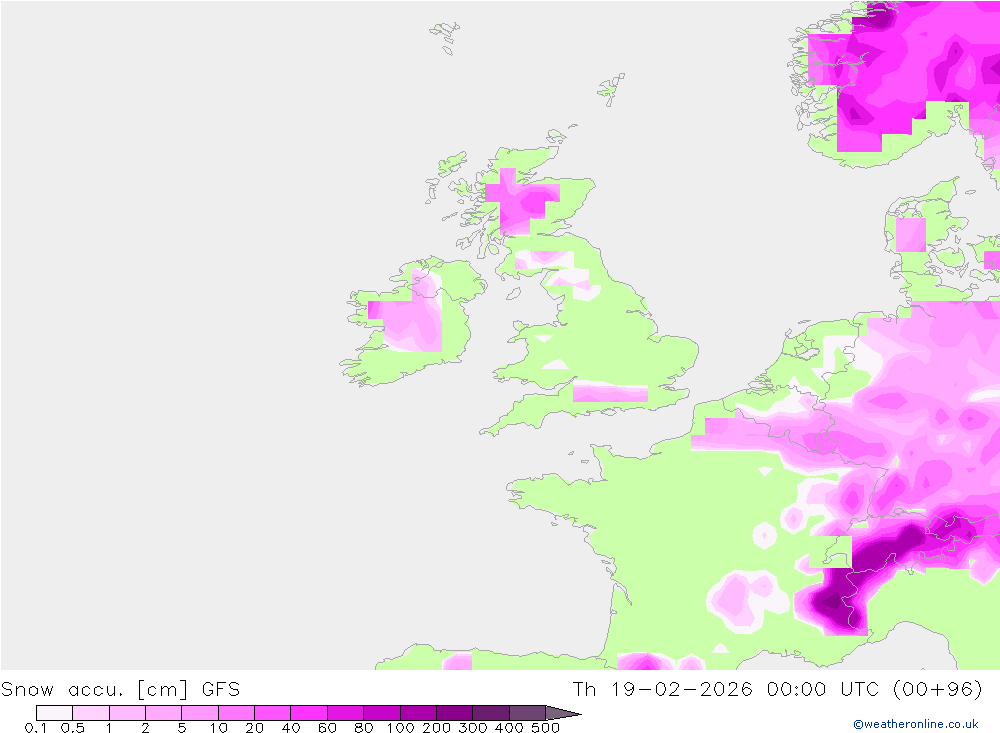Click the 20–40 cm legend swatch
This screenshot has height=733, width=1000.
(x=273, y=713)
